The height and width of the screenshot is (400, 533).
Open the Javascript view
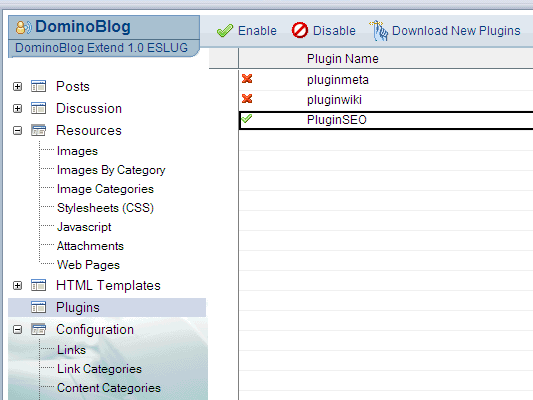pyautogui.click(x=84, y=227)
